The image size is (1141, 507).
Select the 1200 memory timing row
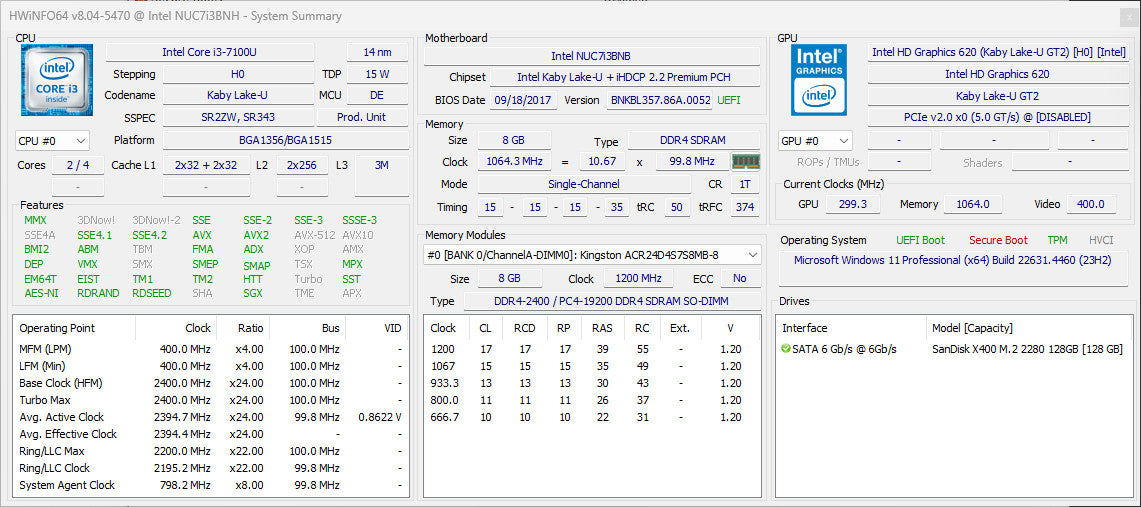[592, 349]
